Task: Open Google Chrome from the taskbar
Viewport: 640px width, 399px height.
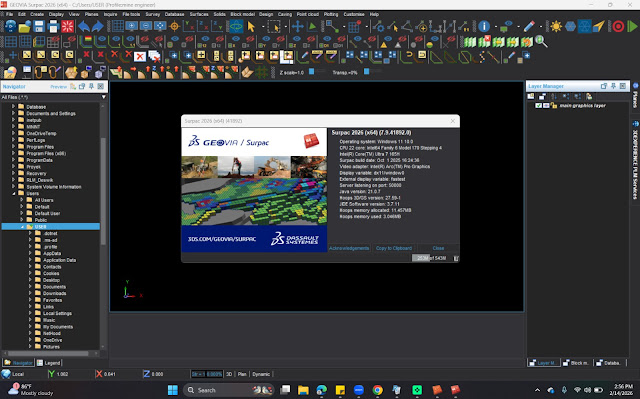Action: coord(378,390)
